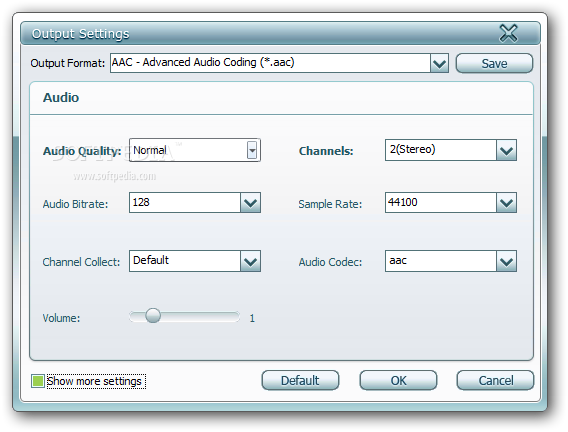The width and height of the screenshot is (568, 432).
Task: Expand the Audio Quality dropdown
Action: pos(252,150)
